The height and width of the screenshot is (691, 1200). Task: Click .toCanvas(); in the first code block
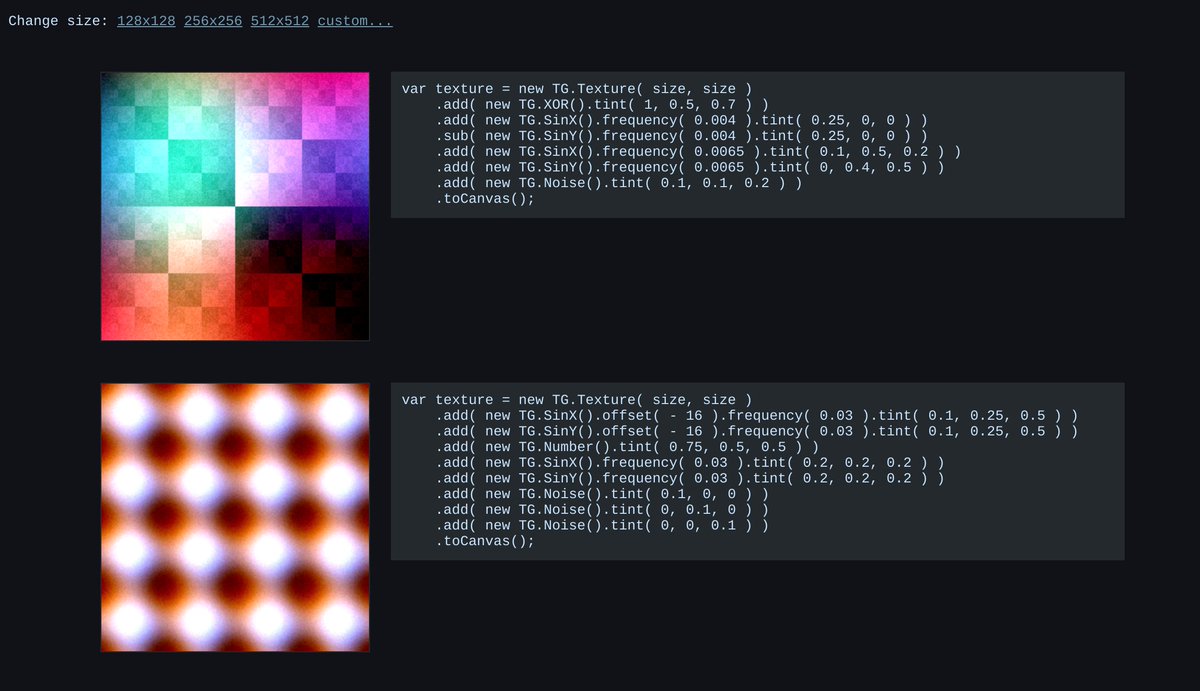(485, 199)
